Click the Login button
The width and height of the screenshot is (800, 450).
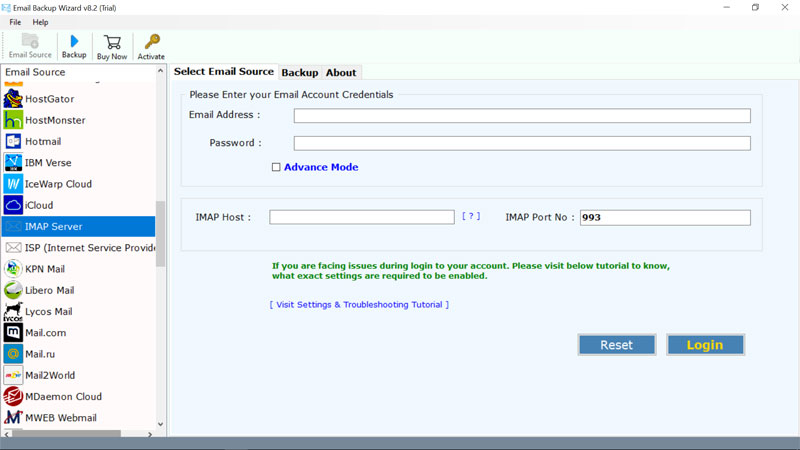705,345
